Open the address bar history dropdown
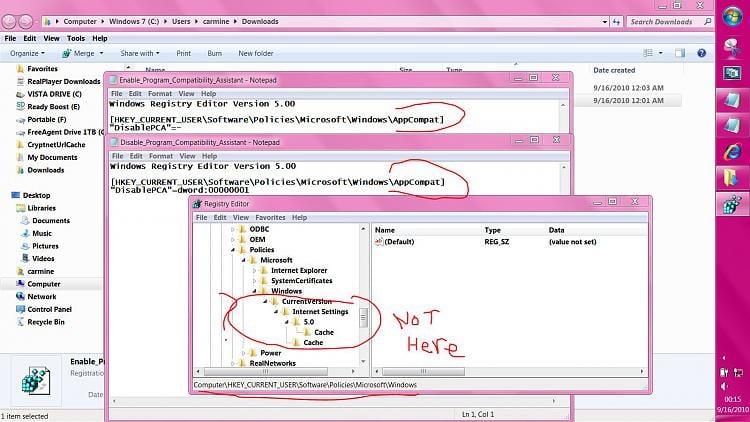The width and height of the screenshot is (750, 422). (x=605, y=22)
